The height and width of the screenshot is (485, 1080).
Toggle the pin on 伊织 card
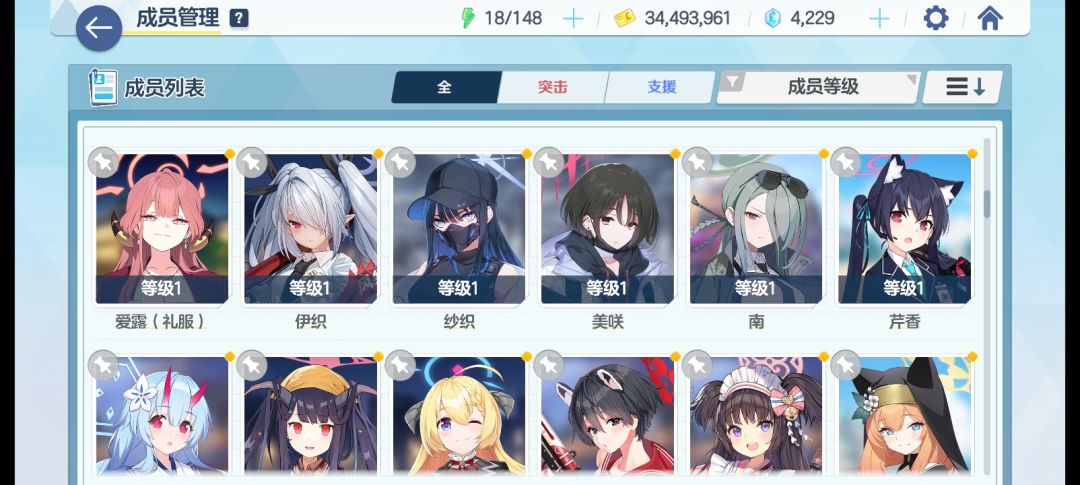point(251,163)
